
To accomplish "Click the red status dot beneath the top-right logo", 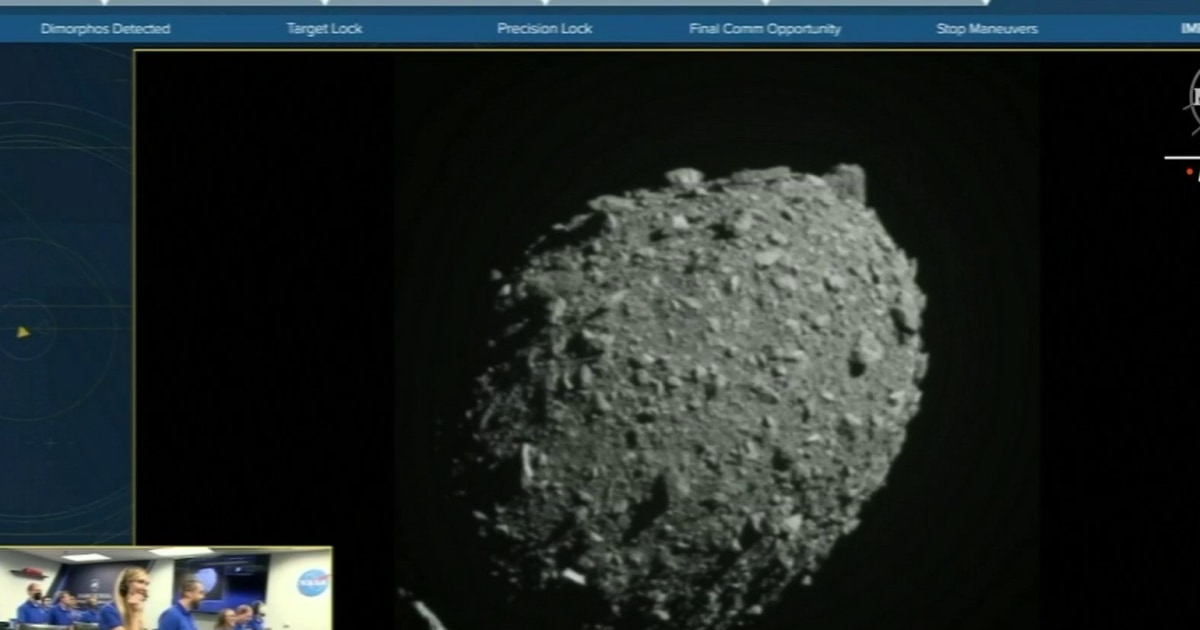I will coord(1190,172).
